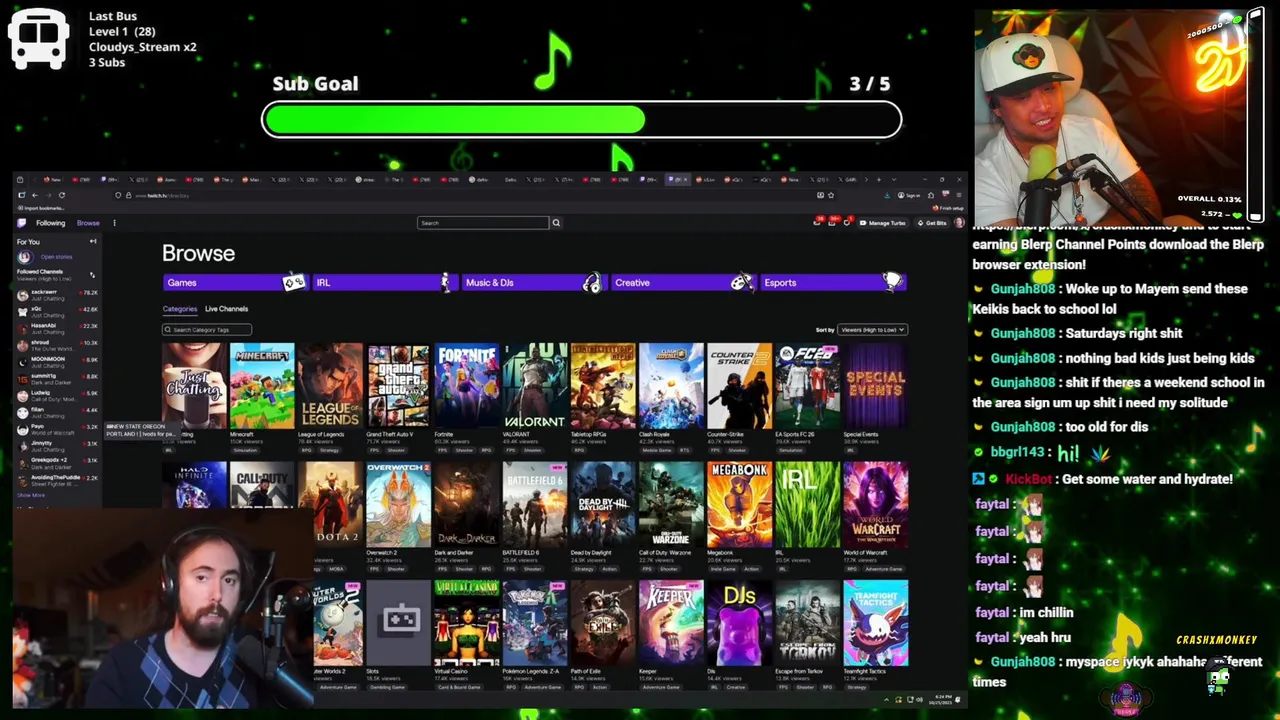1280x720 pixels.
Task: Switch to Following tab
Action: [50, 223]
